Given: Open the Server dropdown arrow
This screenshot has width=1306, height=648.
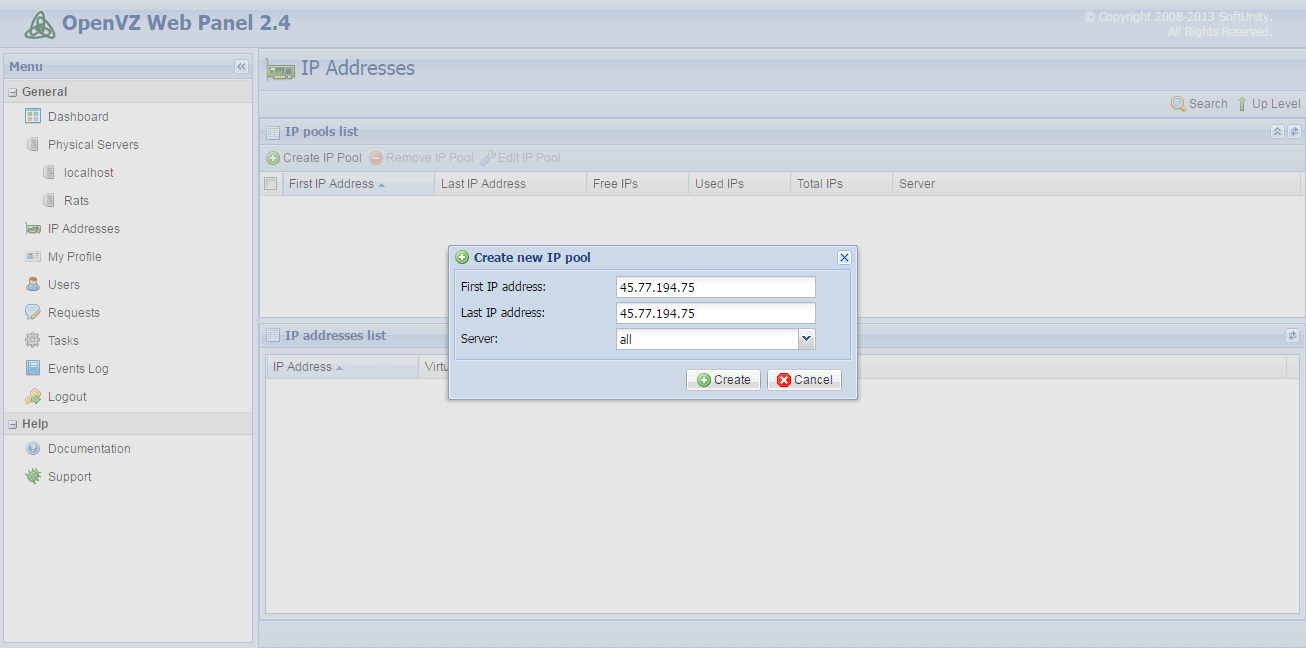Looking at the screenshot, I should tap(807, 339).
